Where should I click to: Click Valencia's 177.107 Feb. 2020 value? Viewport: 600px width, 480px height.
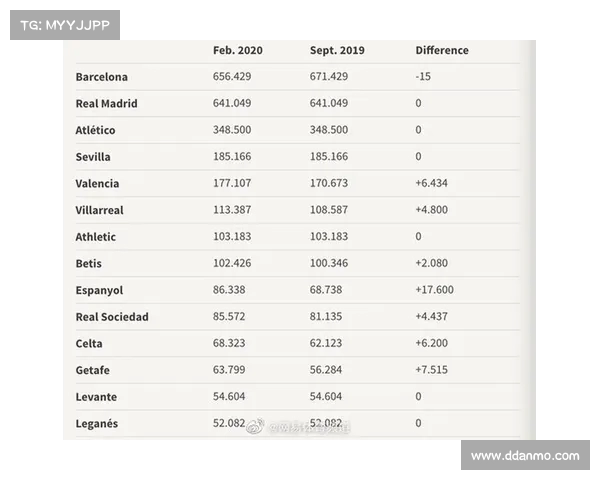232,183
